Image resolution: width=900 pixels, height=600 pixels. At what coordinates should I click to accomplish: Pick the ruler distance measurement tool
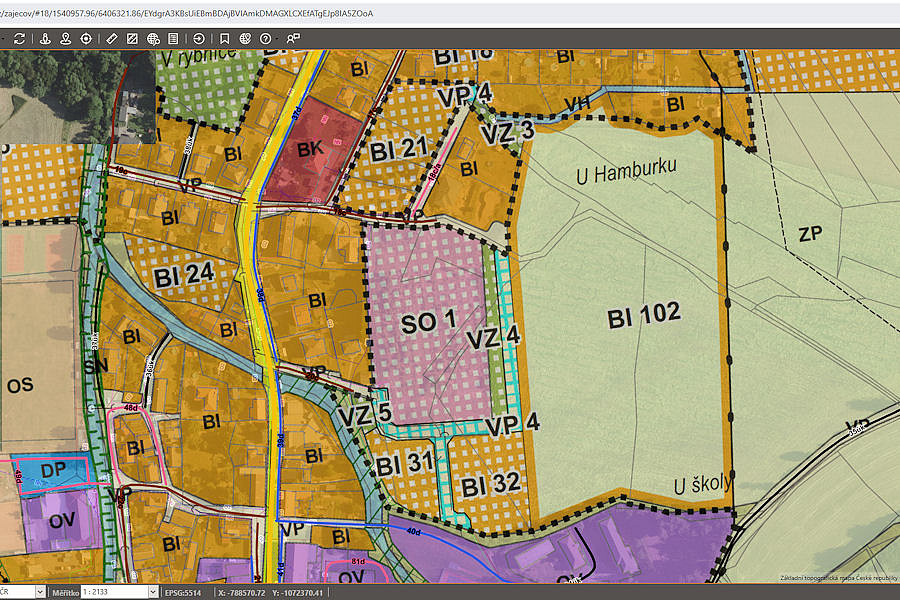click(112, 38)
